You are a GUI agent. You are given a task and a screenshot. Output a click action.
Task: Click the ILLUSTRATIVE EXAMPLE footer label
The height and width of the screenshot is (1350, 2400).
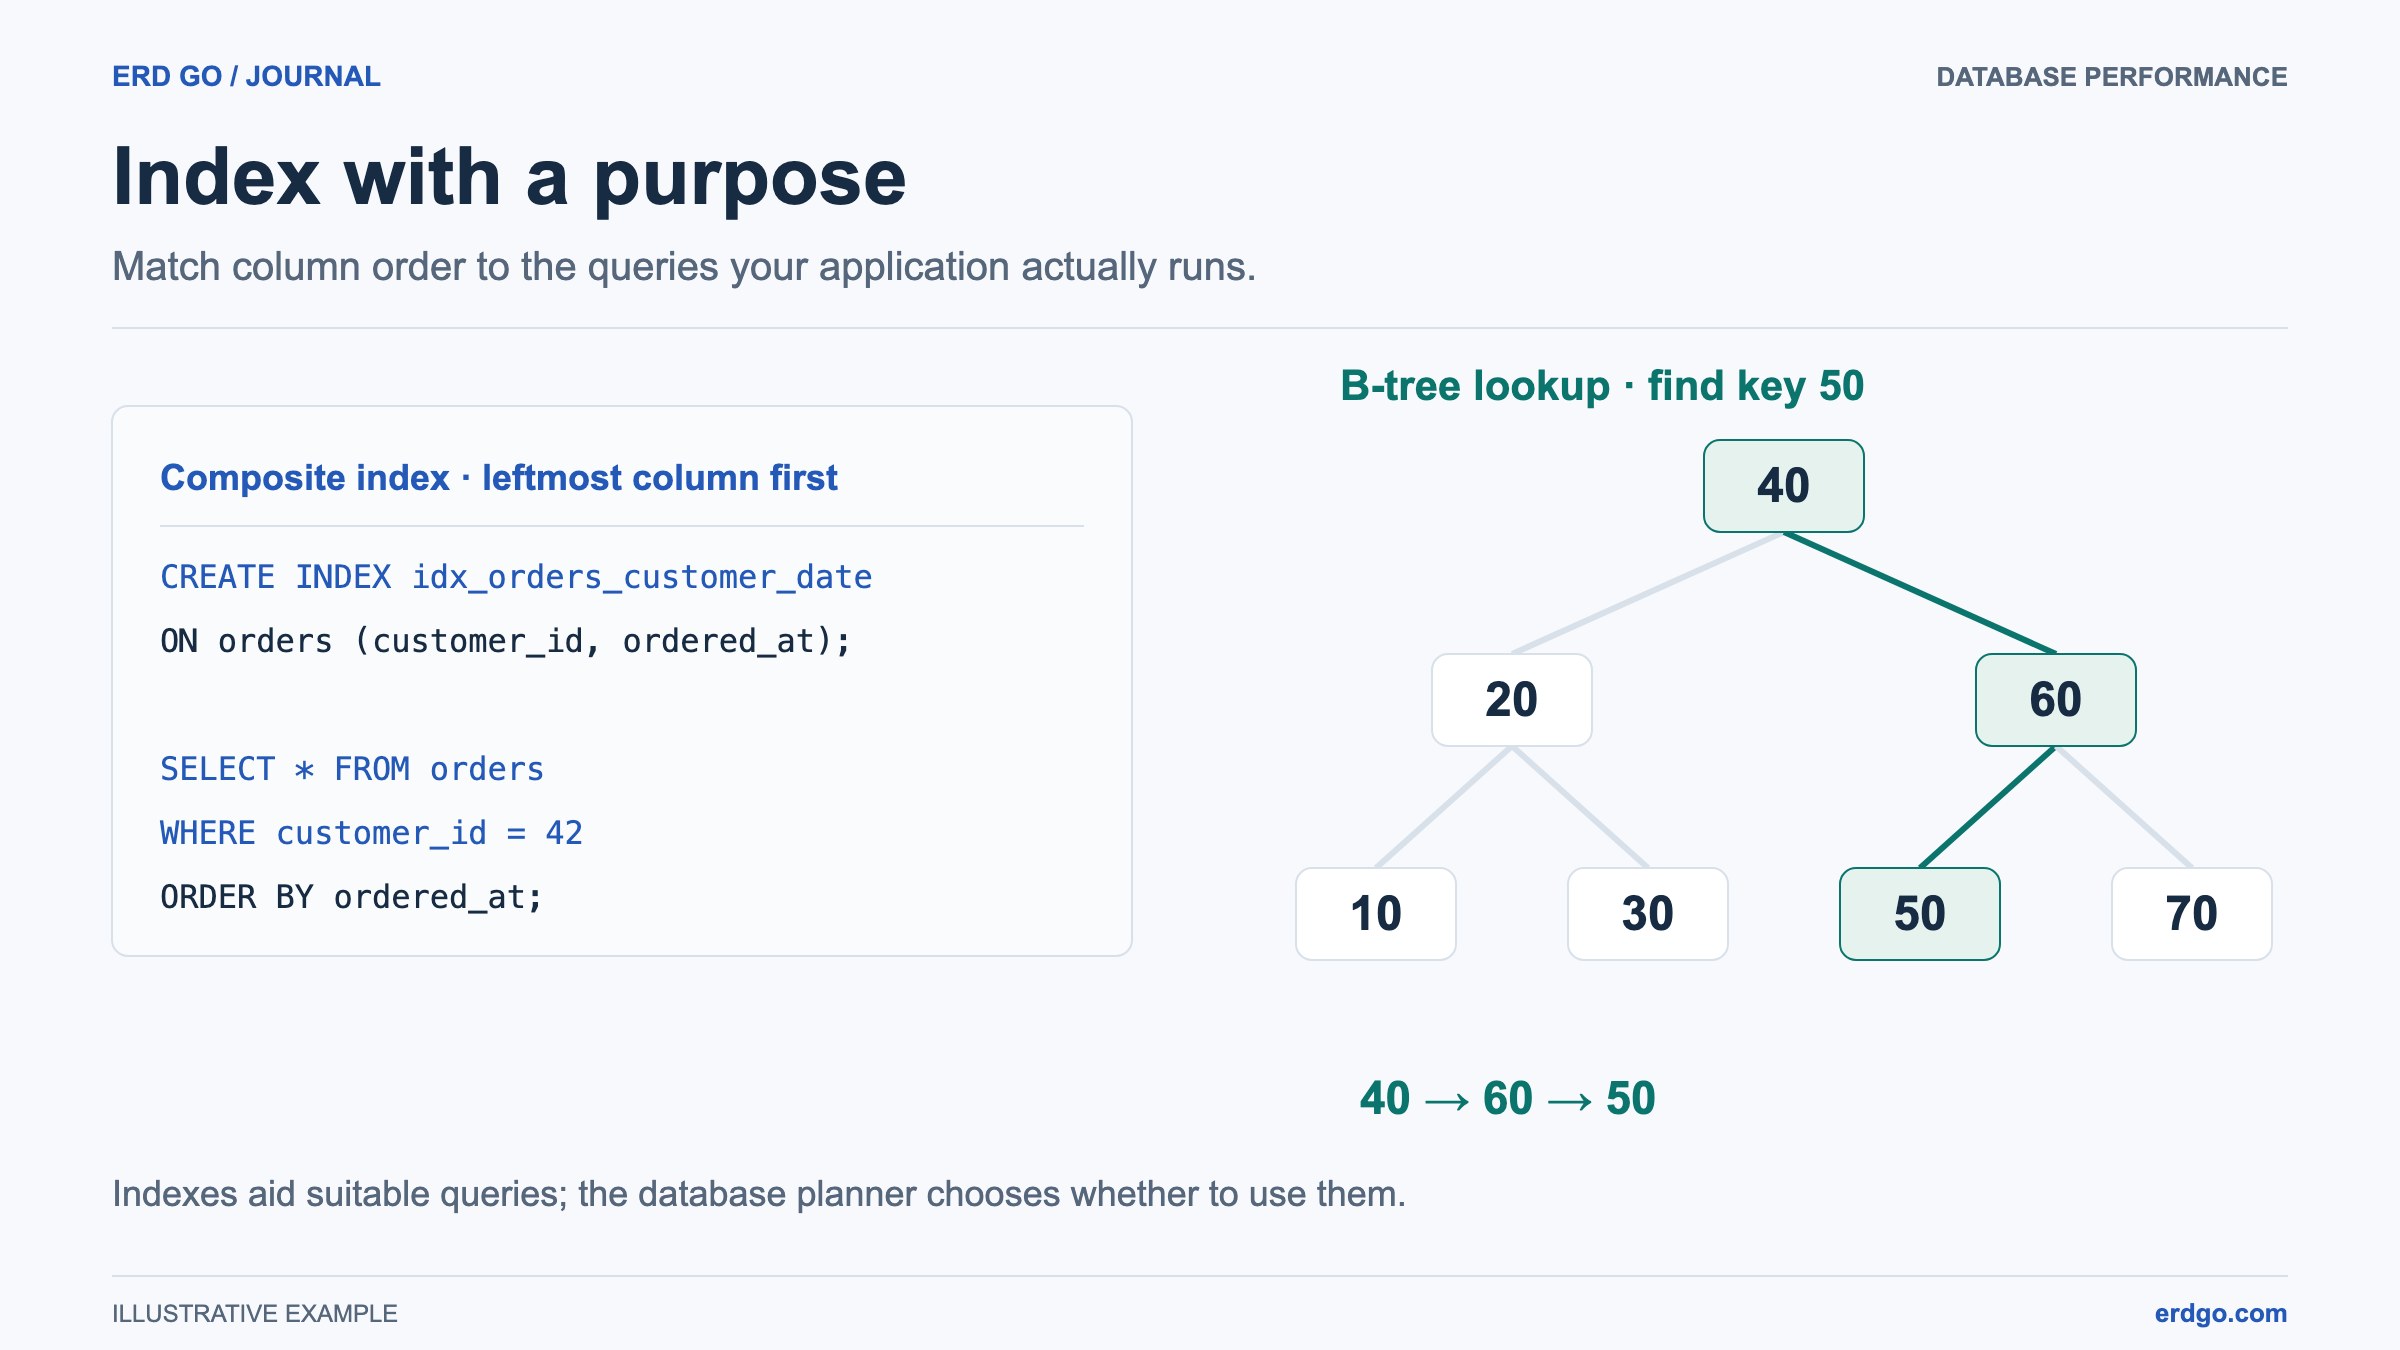pyautogui.click(x=255, y=1313)
